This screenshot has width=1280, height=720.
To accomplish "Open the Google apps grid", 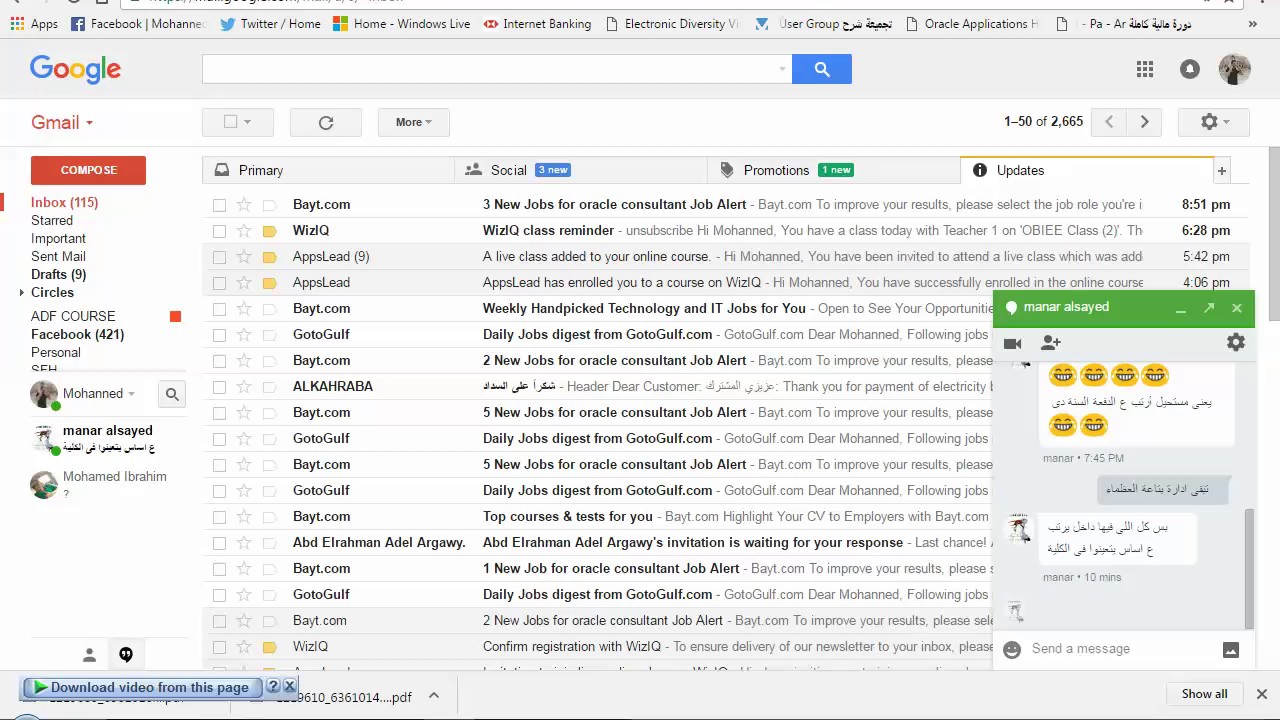I will [x=1145, y=69].
